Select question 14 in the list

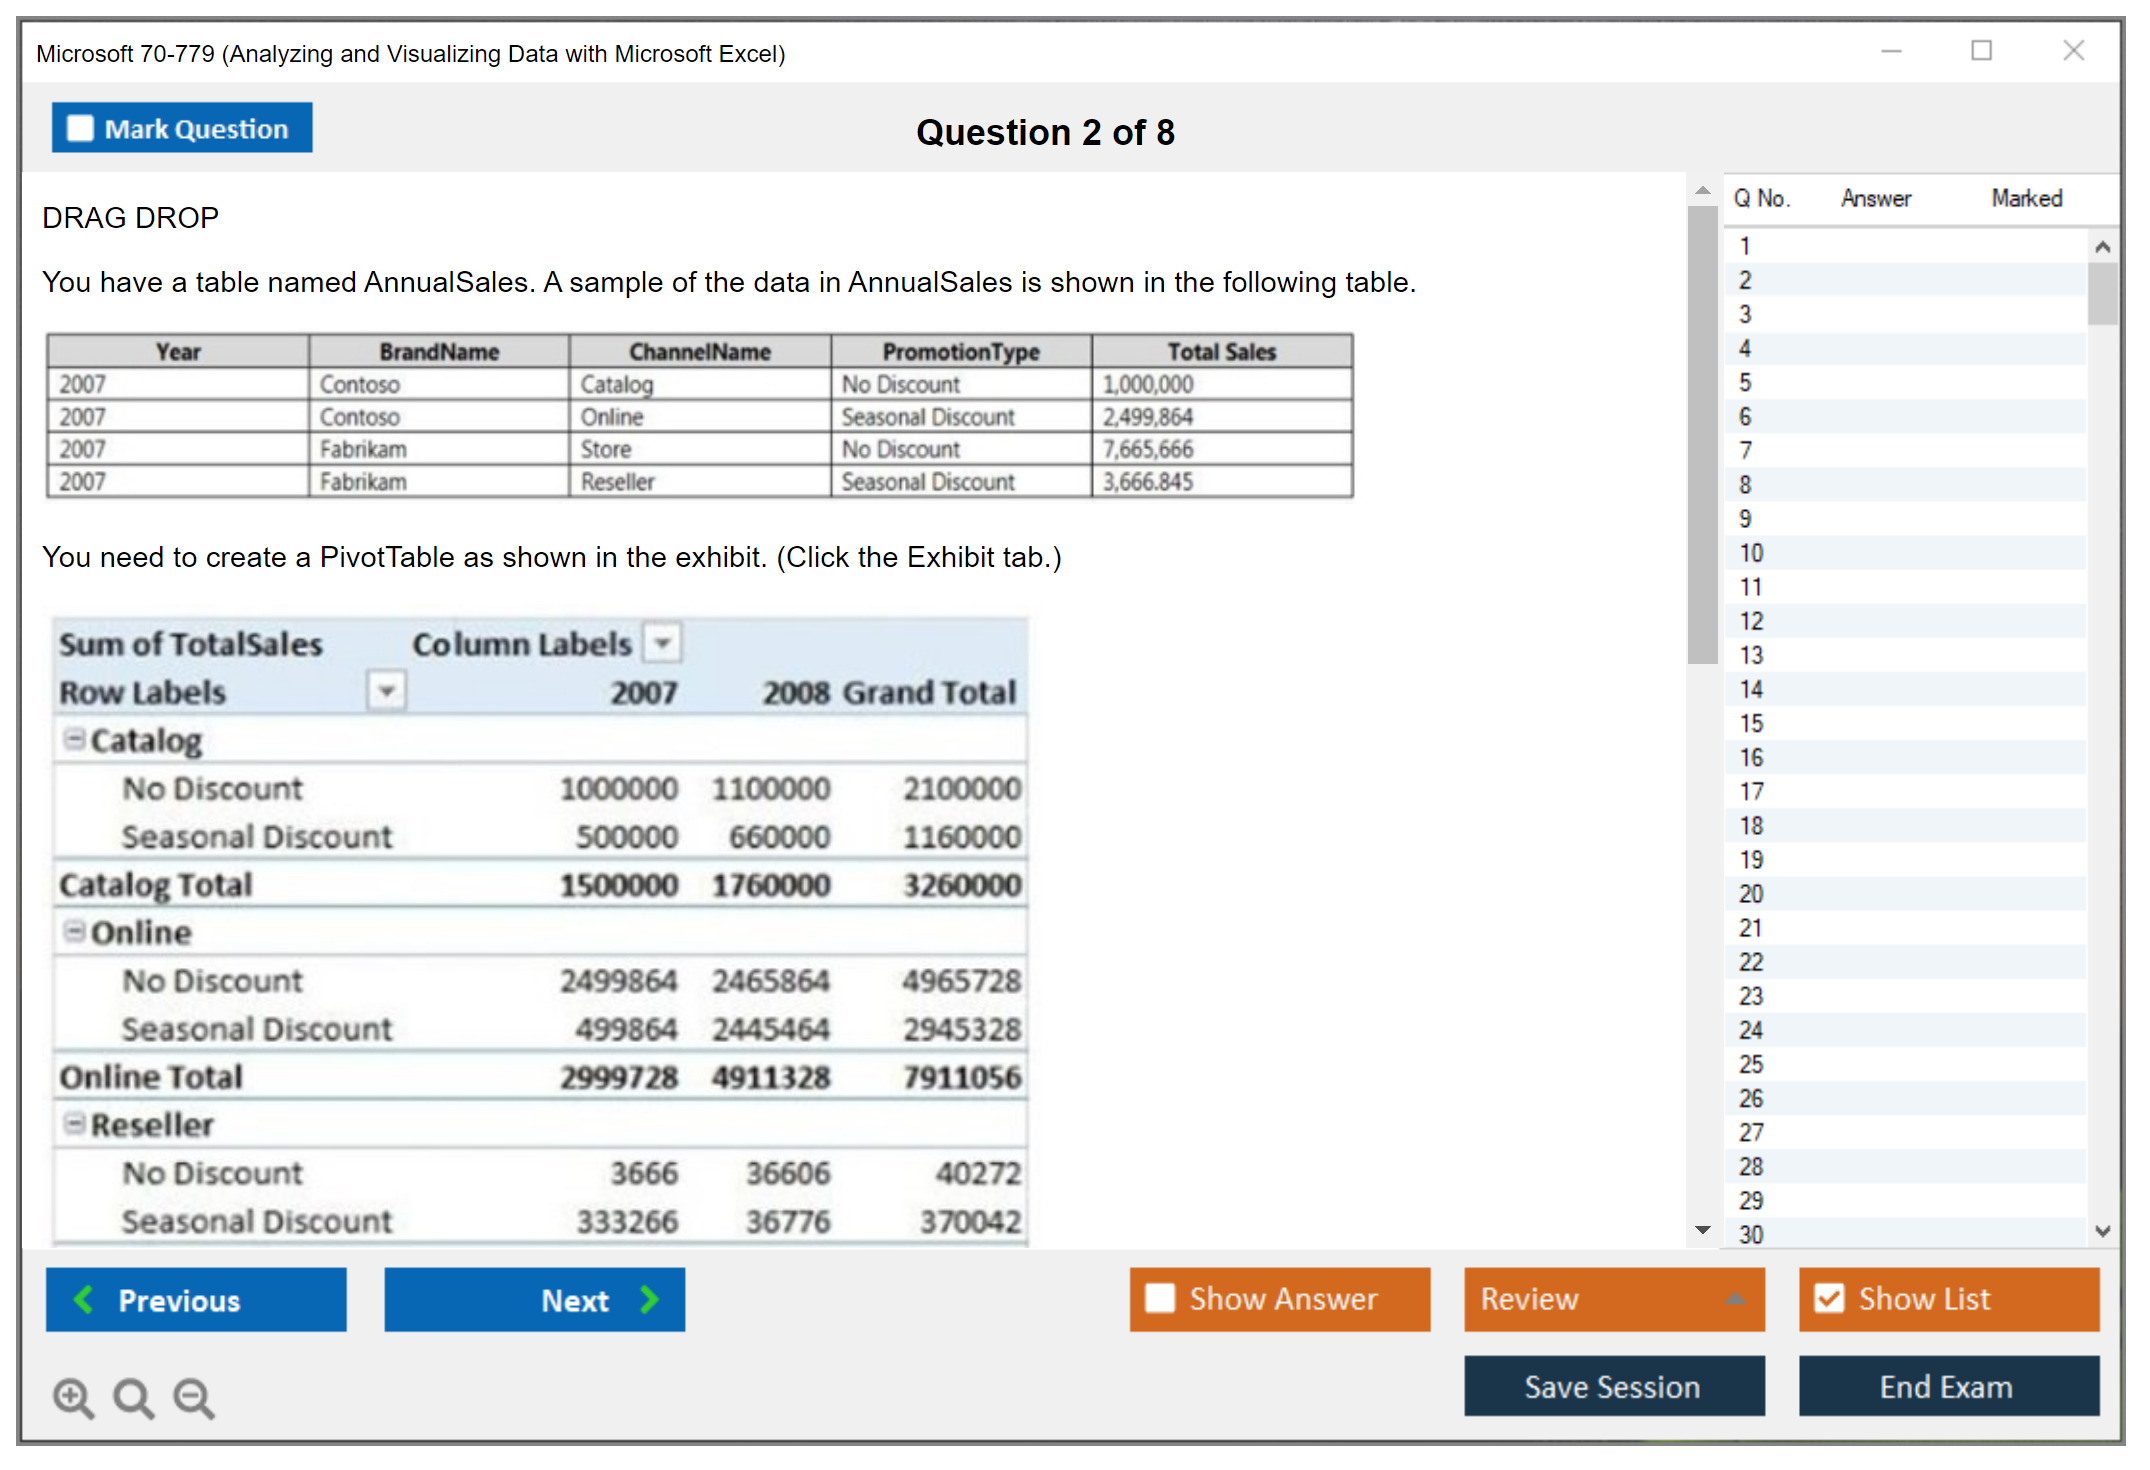click(x=1751, y=689)
